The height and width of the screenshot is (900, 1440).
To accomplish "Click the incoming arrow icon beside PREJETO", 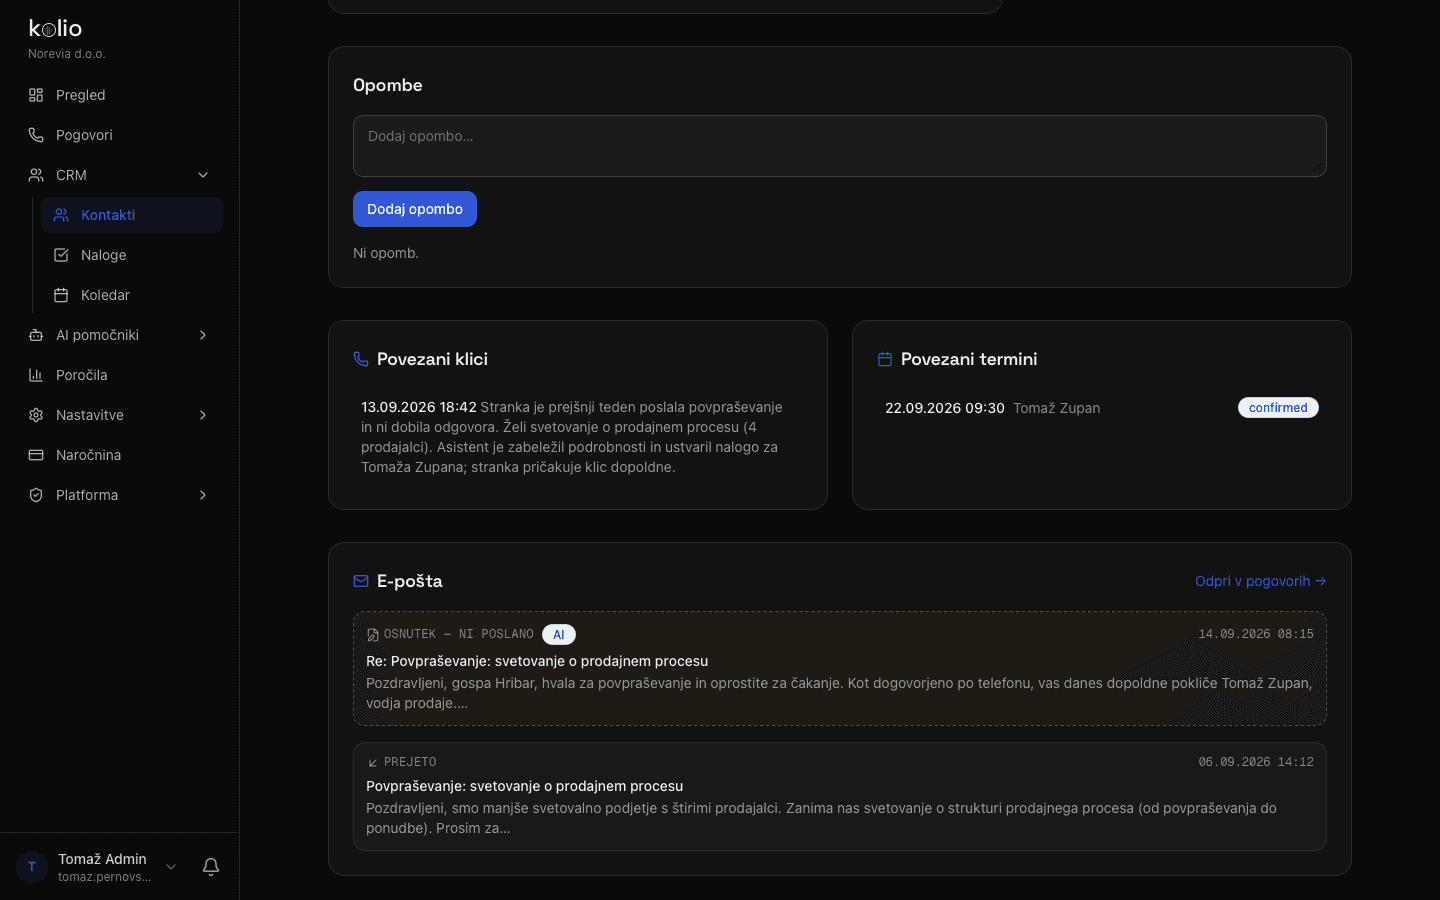I will click(x=373, y=763).
